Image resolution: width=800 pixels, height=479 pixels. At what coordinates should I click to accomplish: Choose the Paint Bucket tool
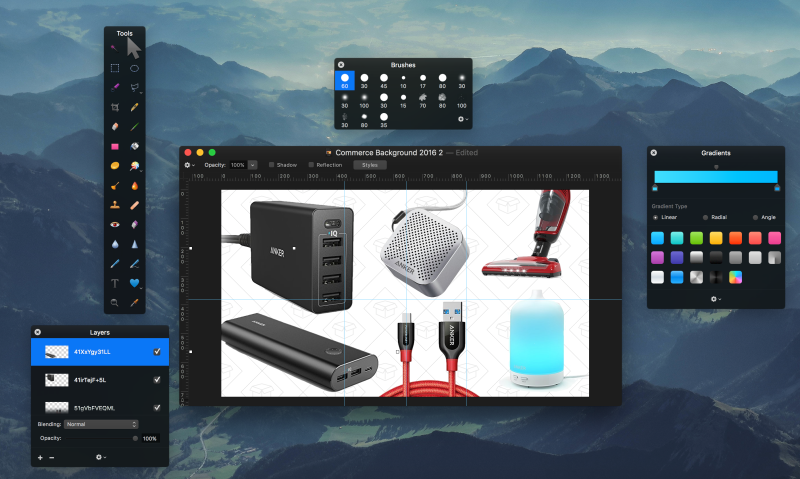pyautogui.click(x=134, y=146)
